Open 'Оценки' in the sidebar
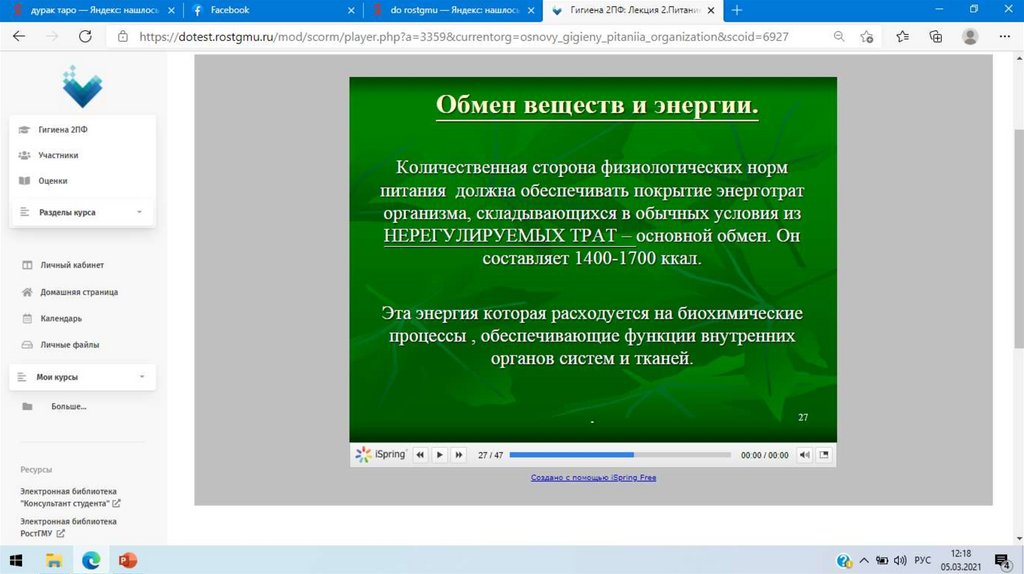 tap(53, 181)
